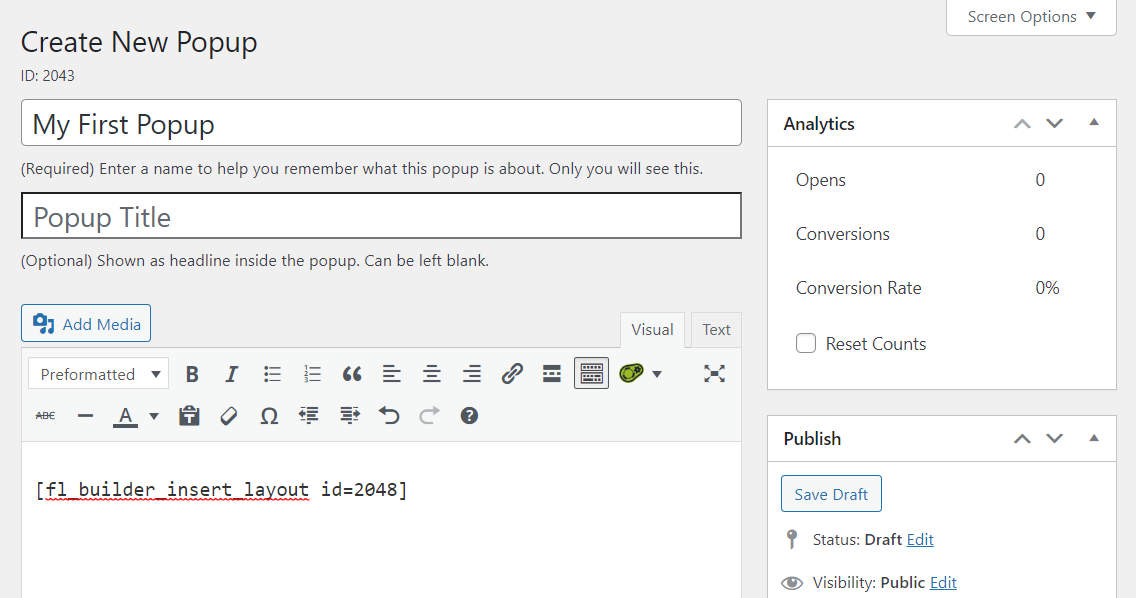Viewport: 1136px width, 598px height.
Task: Collapse the Publish panel
Action: click(x=1094, y=438)
